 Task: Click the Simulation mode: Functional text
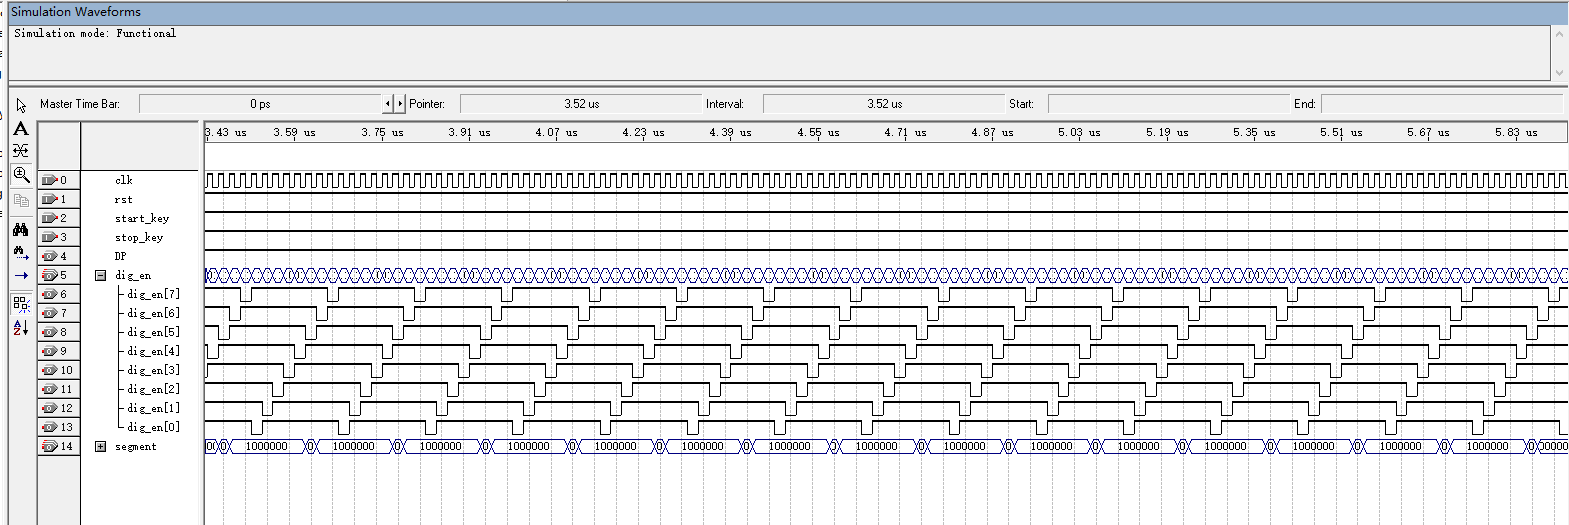(95, 34)
